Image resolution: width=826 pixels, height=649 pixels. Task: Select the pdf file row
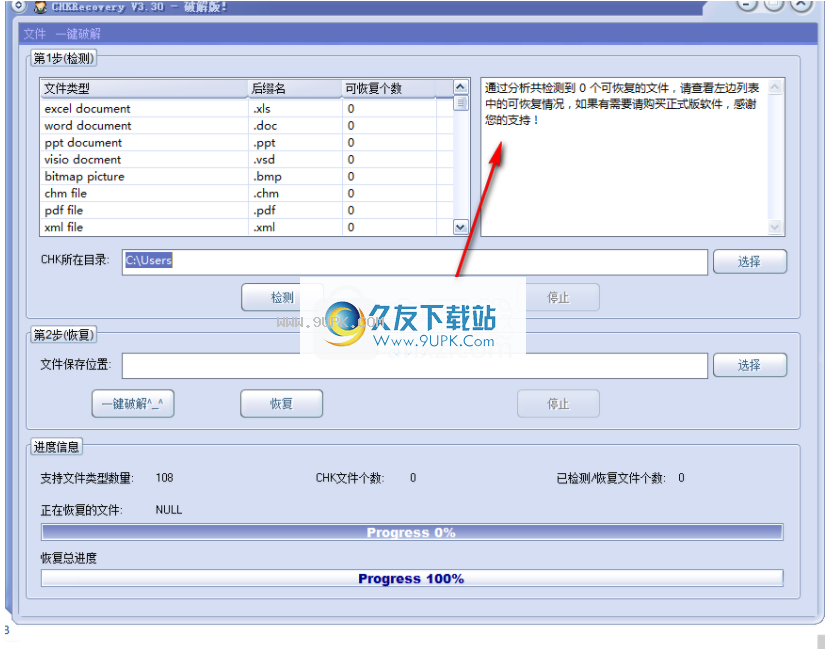pyautogui.click(x=247, y=210)
